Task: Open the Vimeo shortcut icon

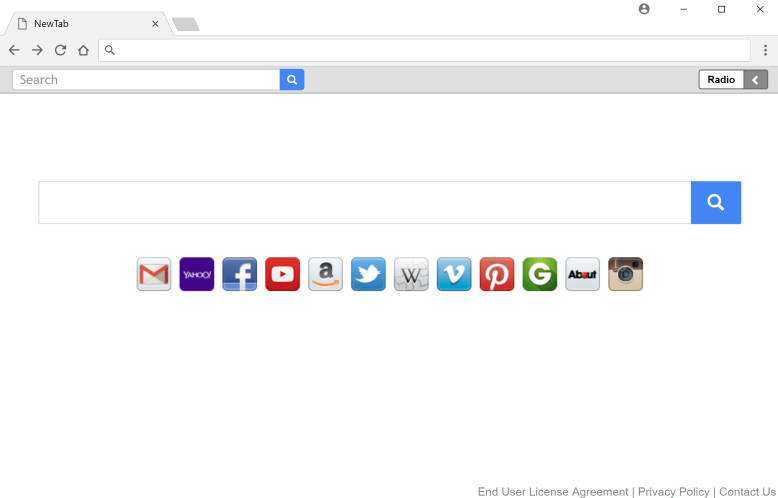Action: [454, 274]
